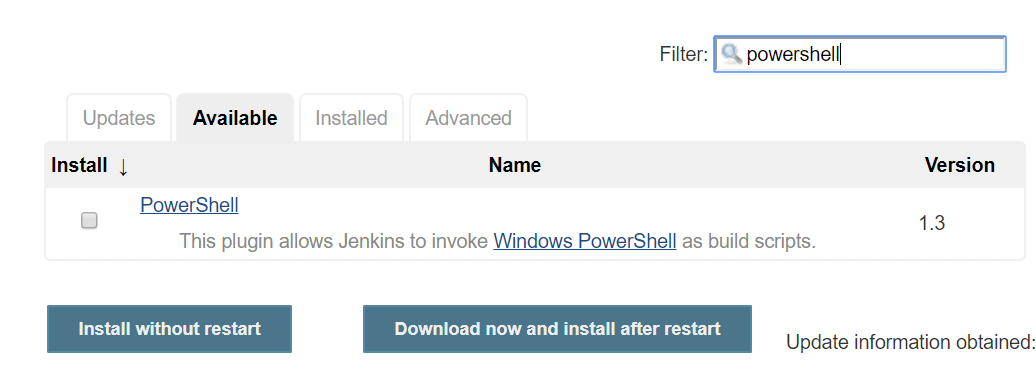
Task: Open the Installed tab
Action: click(x=352, y=118)
